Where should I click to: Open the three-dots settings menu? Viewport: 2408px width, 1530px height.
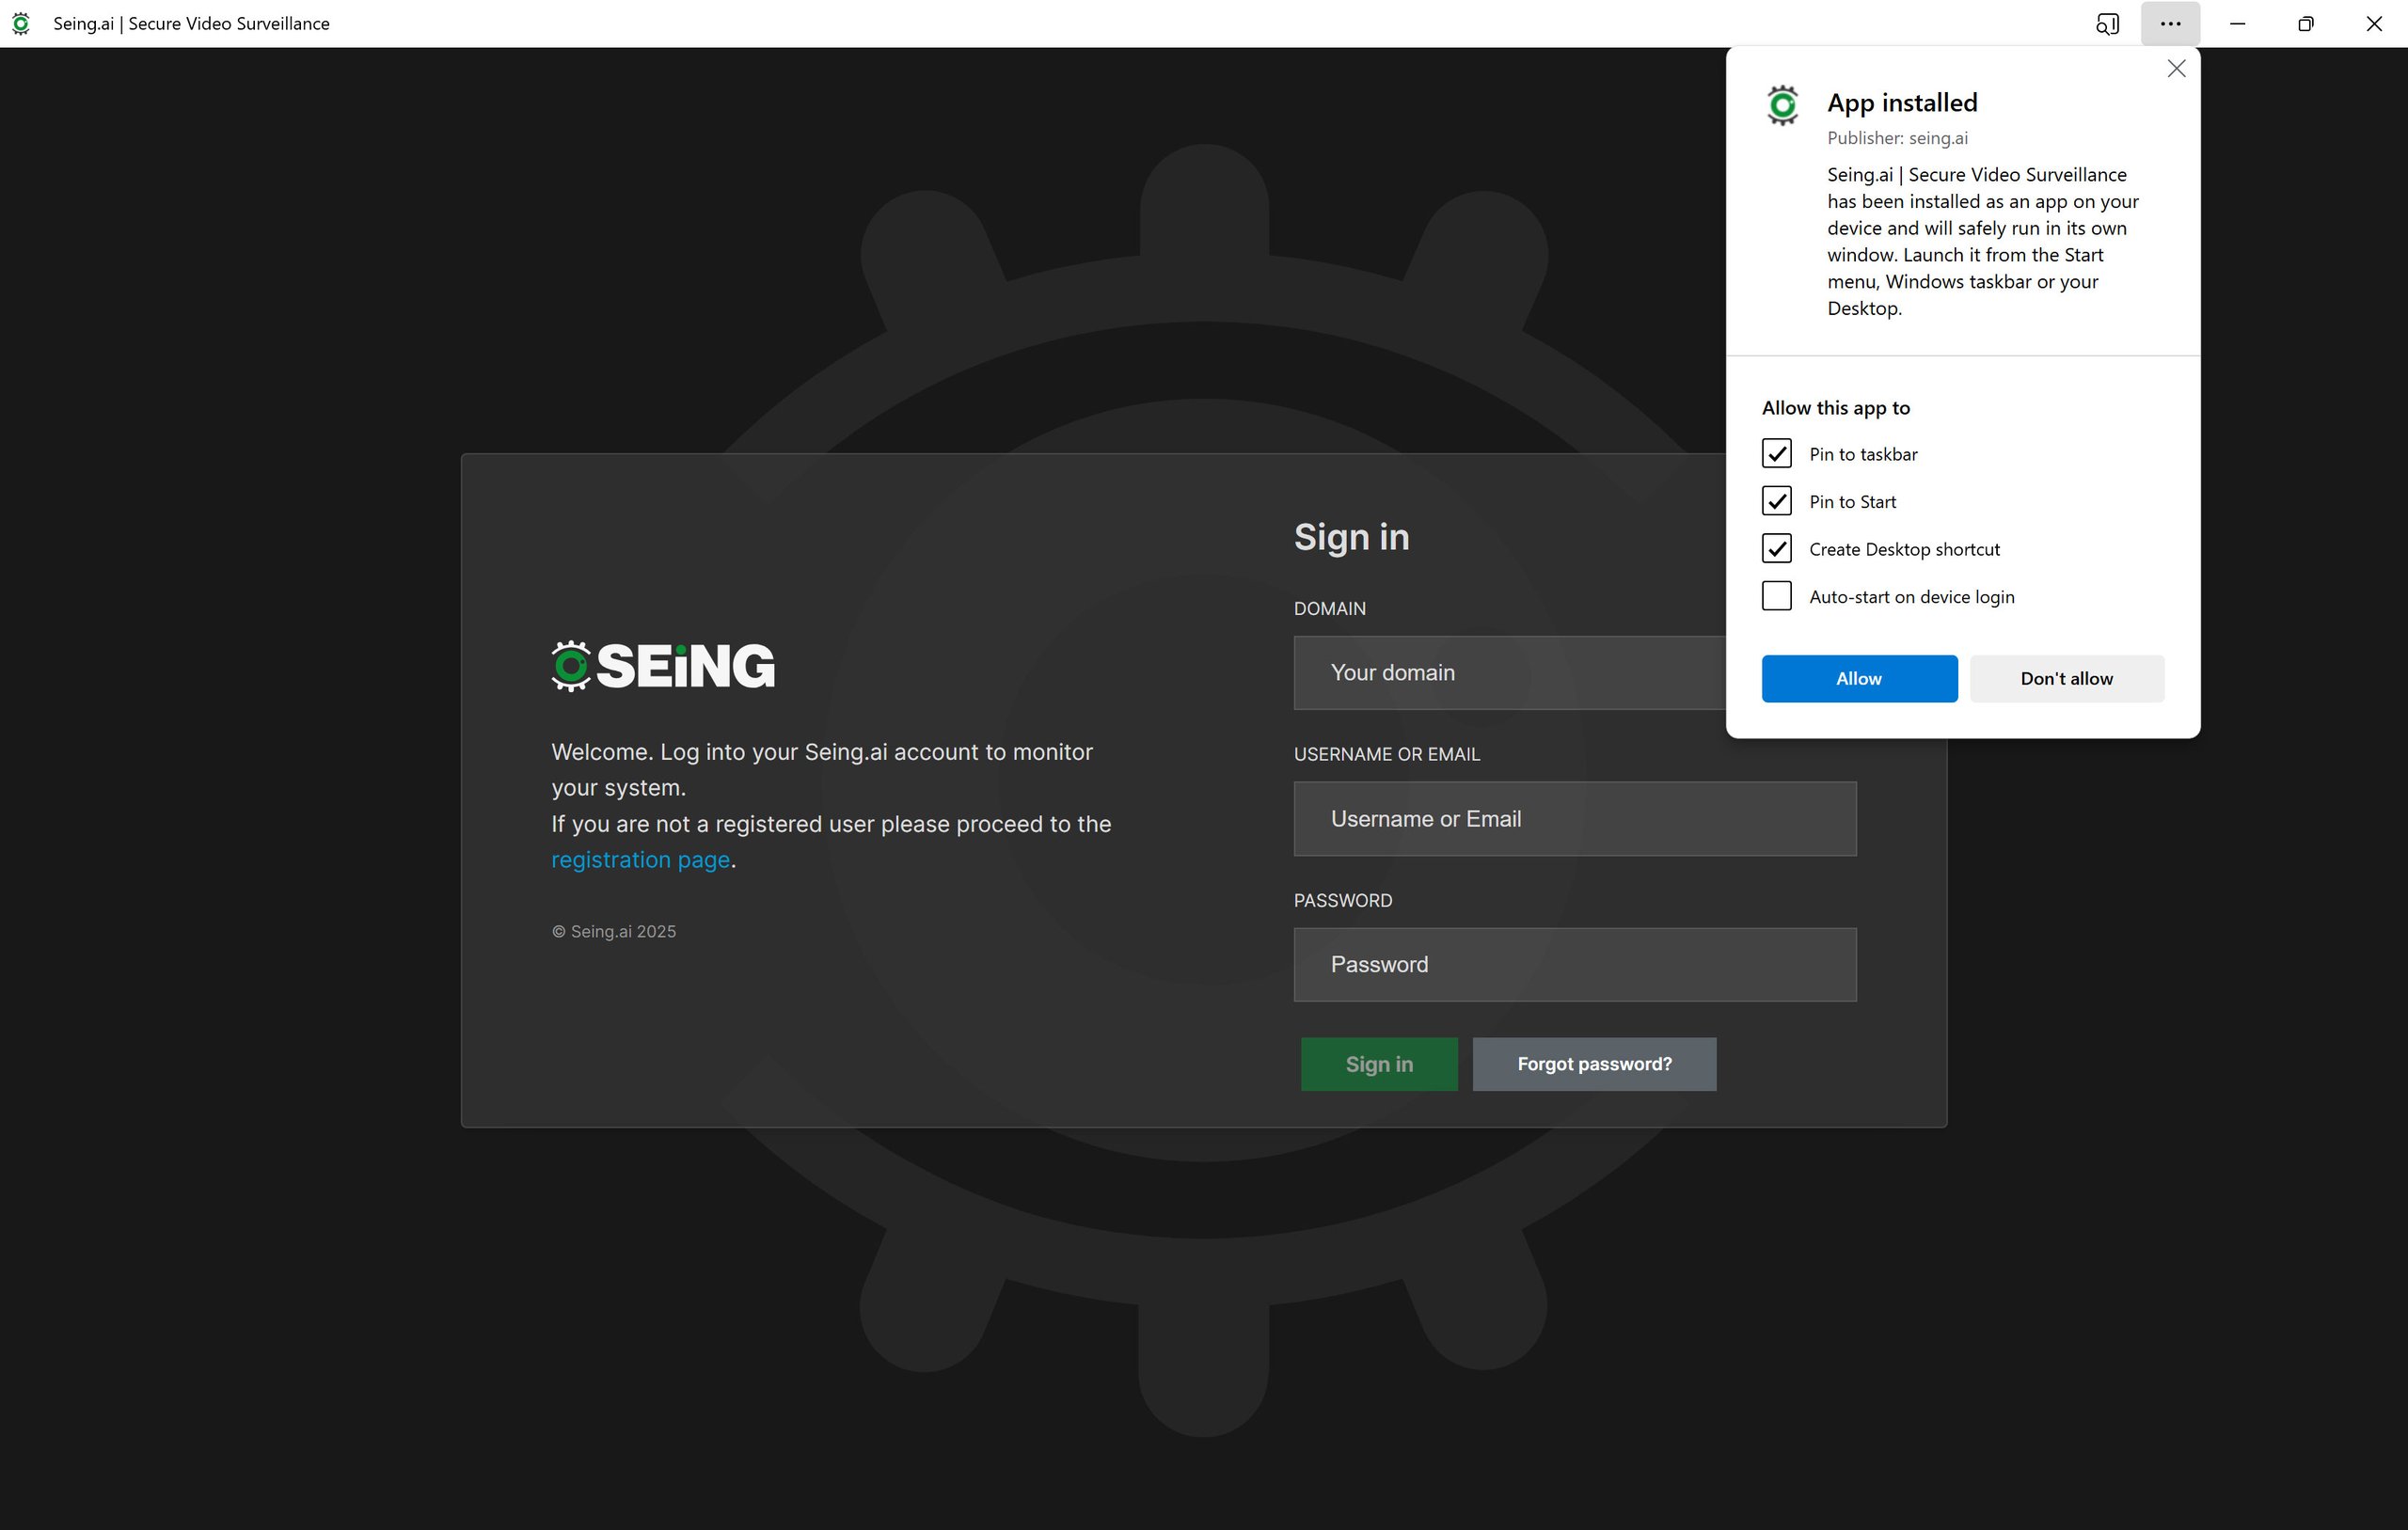[x=2170, y=23]
